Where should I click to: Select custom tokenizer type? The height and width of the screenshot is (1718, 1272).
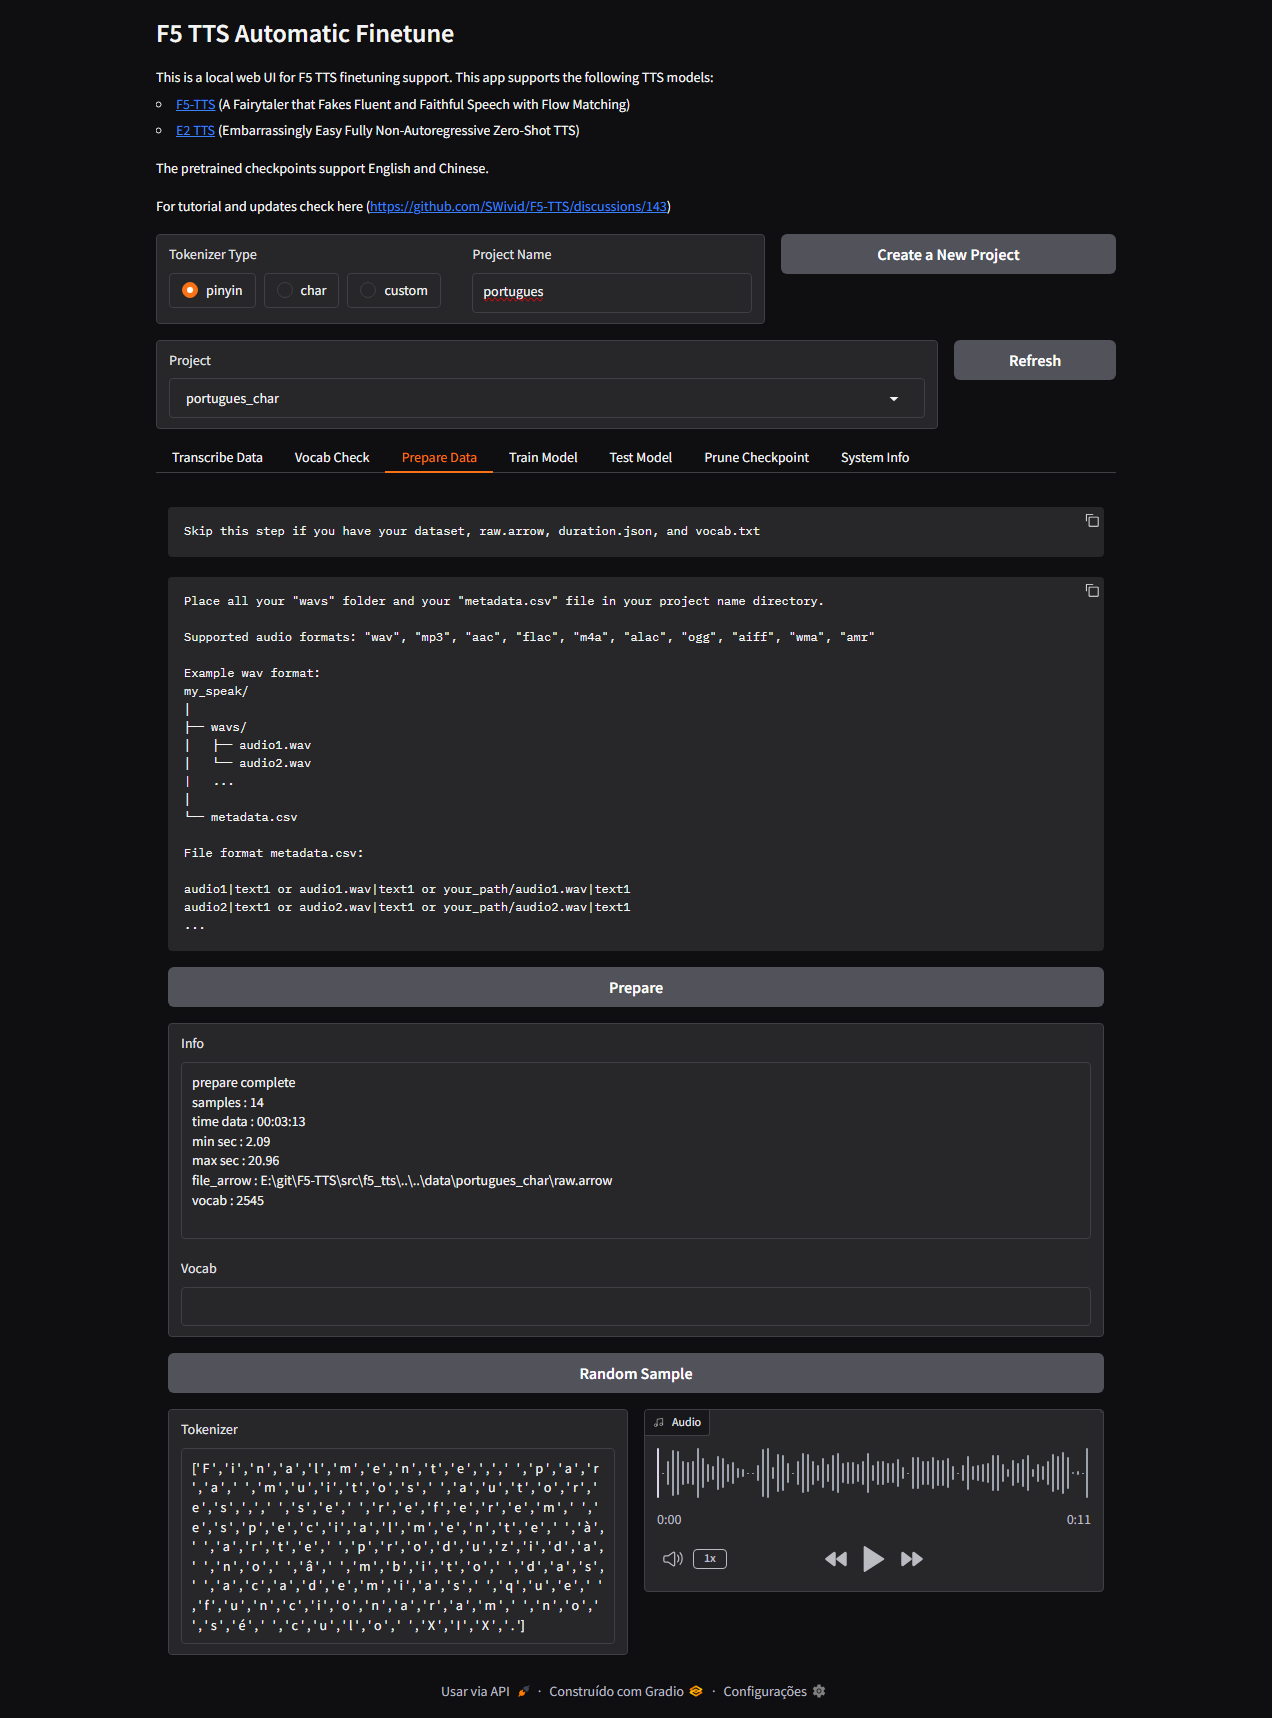pyautogui.click(x=394, y=291)
